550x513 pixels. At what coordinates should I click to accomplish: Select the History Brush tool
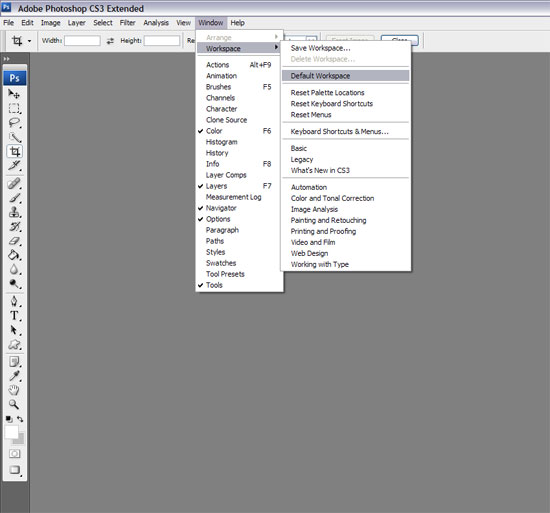(14, 227)
